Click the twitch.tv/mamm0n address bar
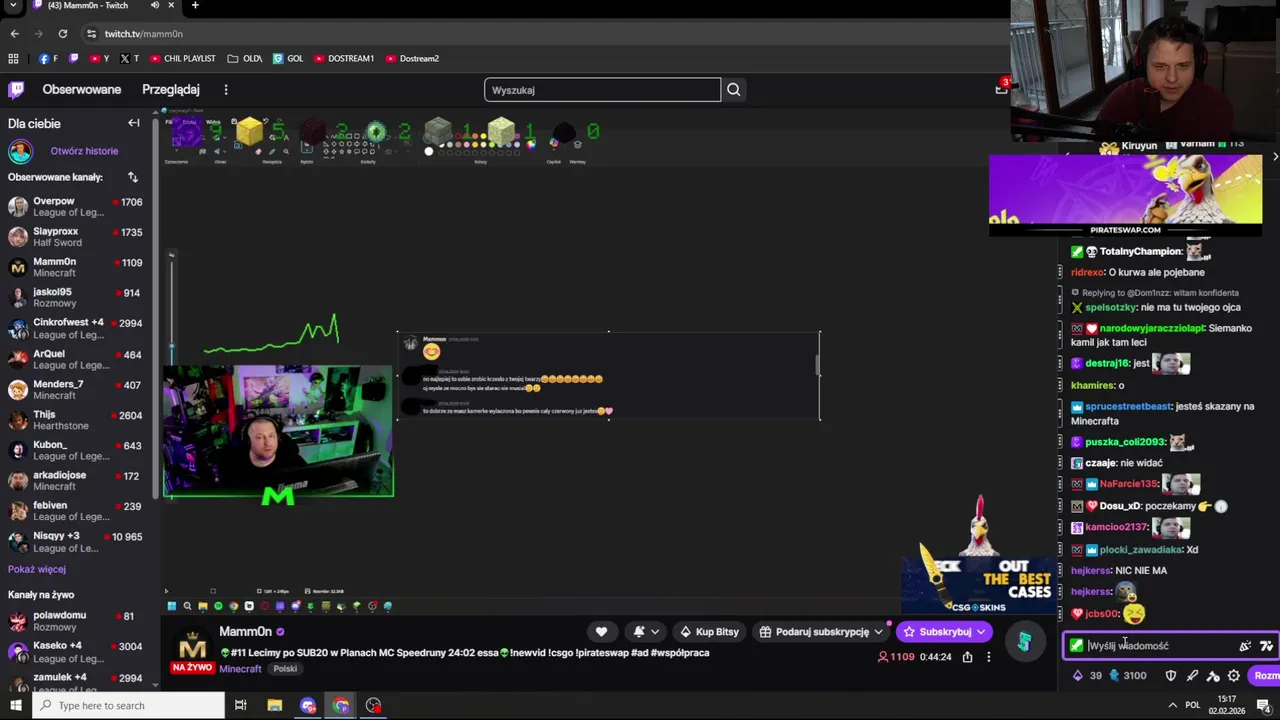 click(143, 34)
